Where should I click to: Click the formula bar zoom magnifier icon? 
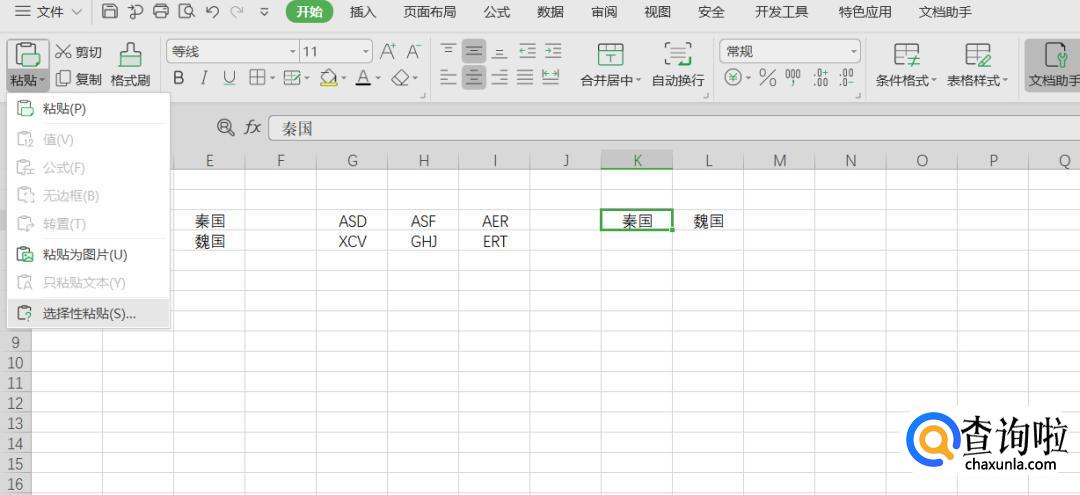[x=225, y=127]
